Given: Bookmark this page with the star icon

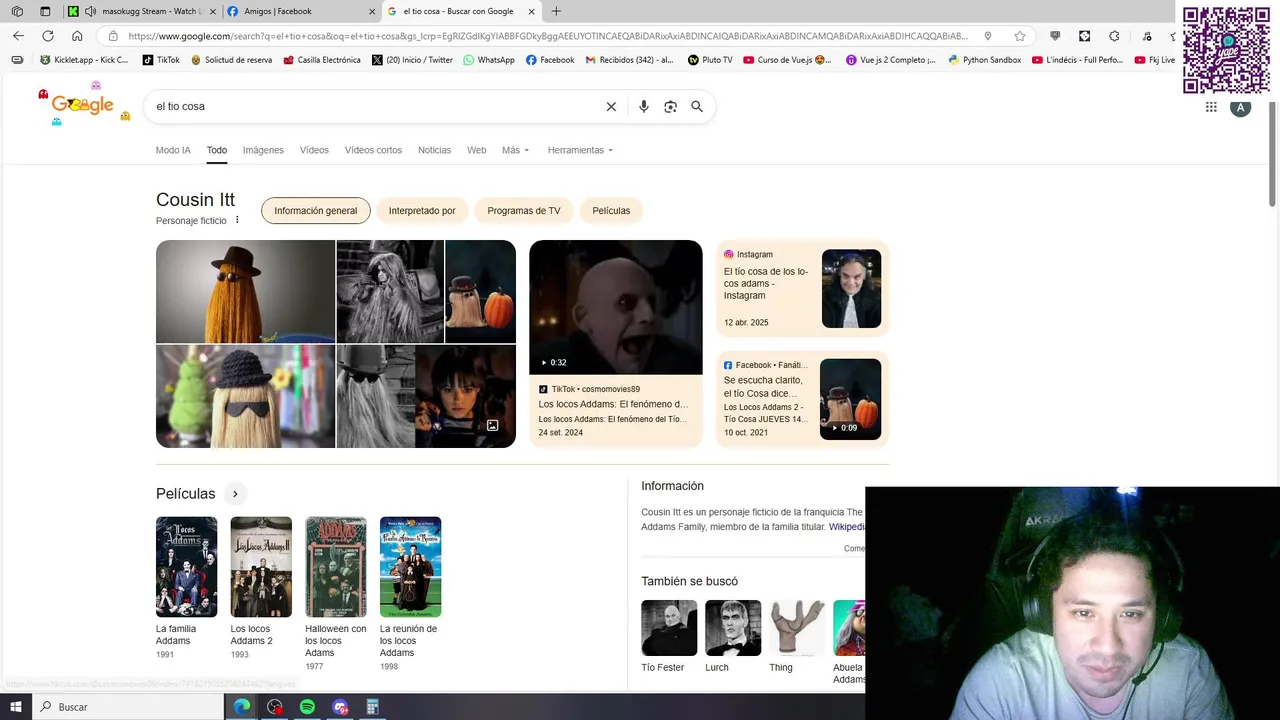Looking at the screenshot, I should [1019, 36].
